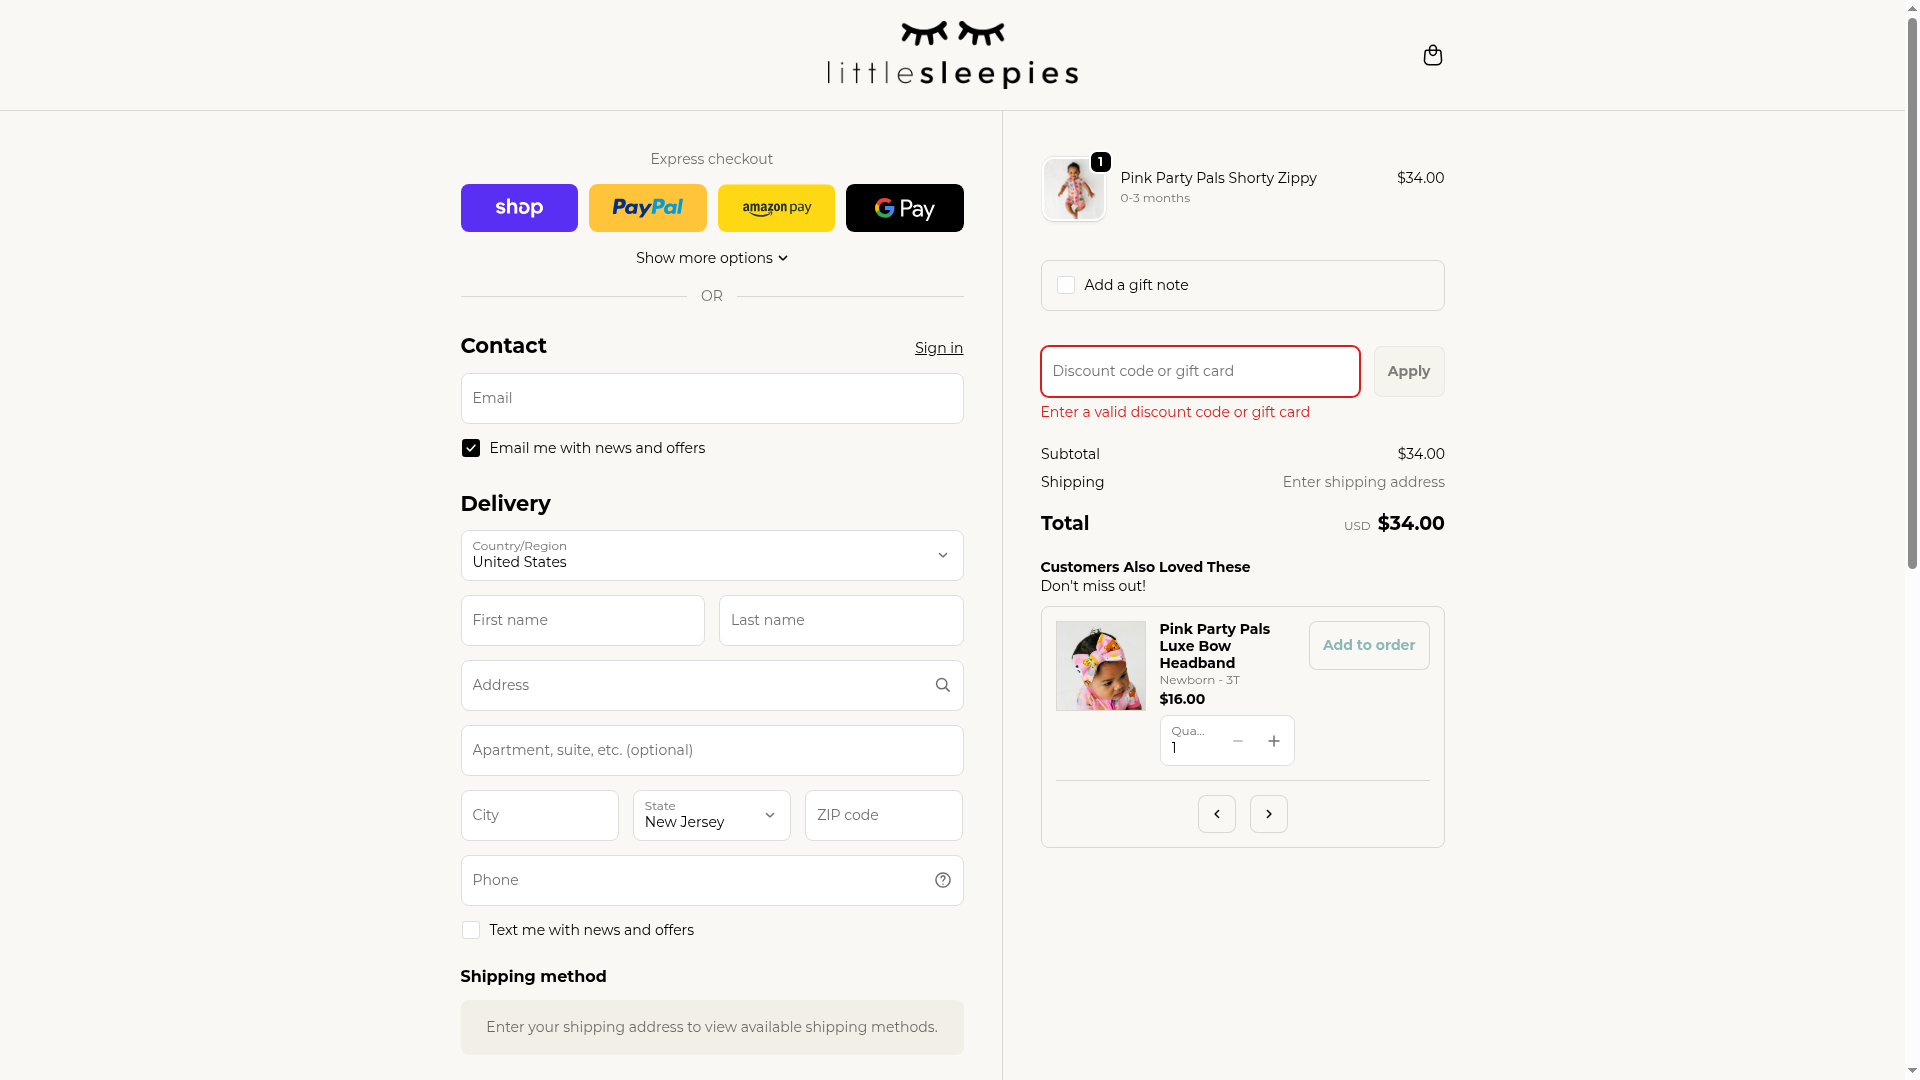Enable Text me with news and offers
Viewport: 1920px width, 1080px height.
click(471, 930)
